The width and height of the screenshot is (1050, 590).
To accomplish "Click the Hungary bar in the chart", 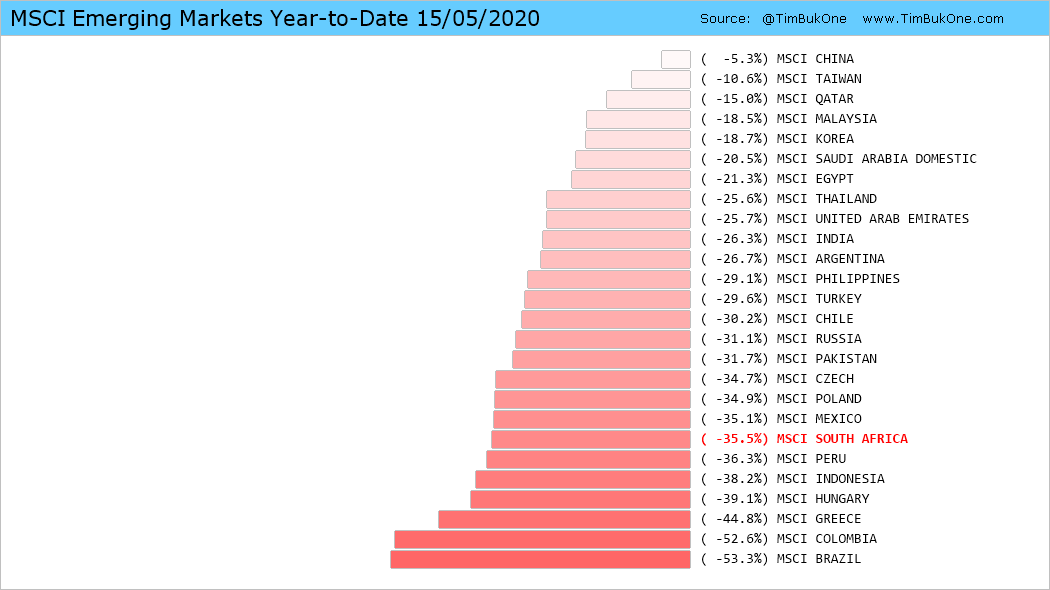I will click(x=581, y=500).
